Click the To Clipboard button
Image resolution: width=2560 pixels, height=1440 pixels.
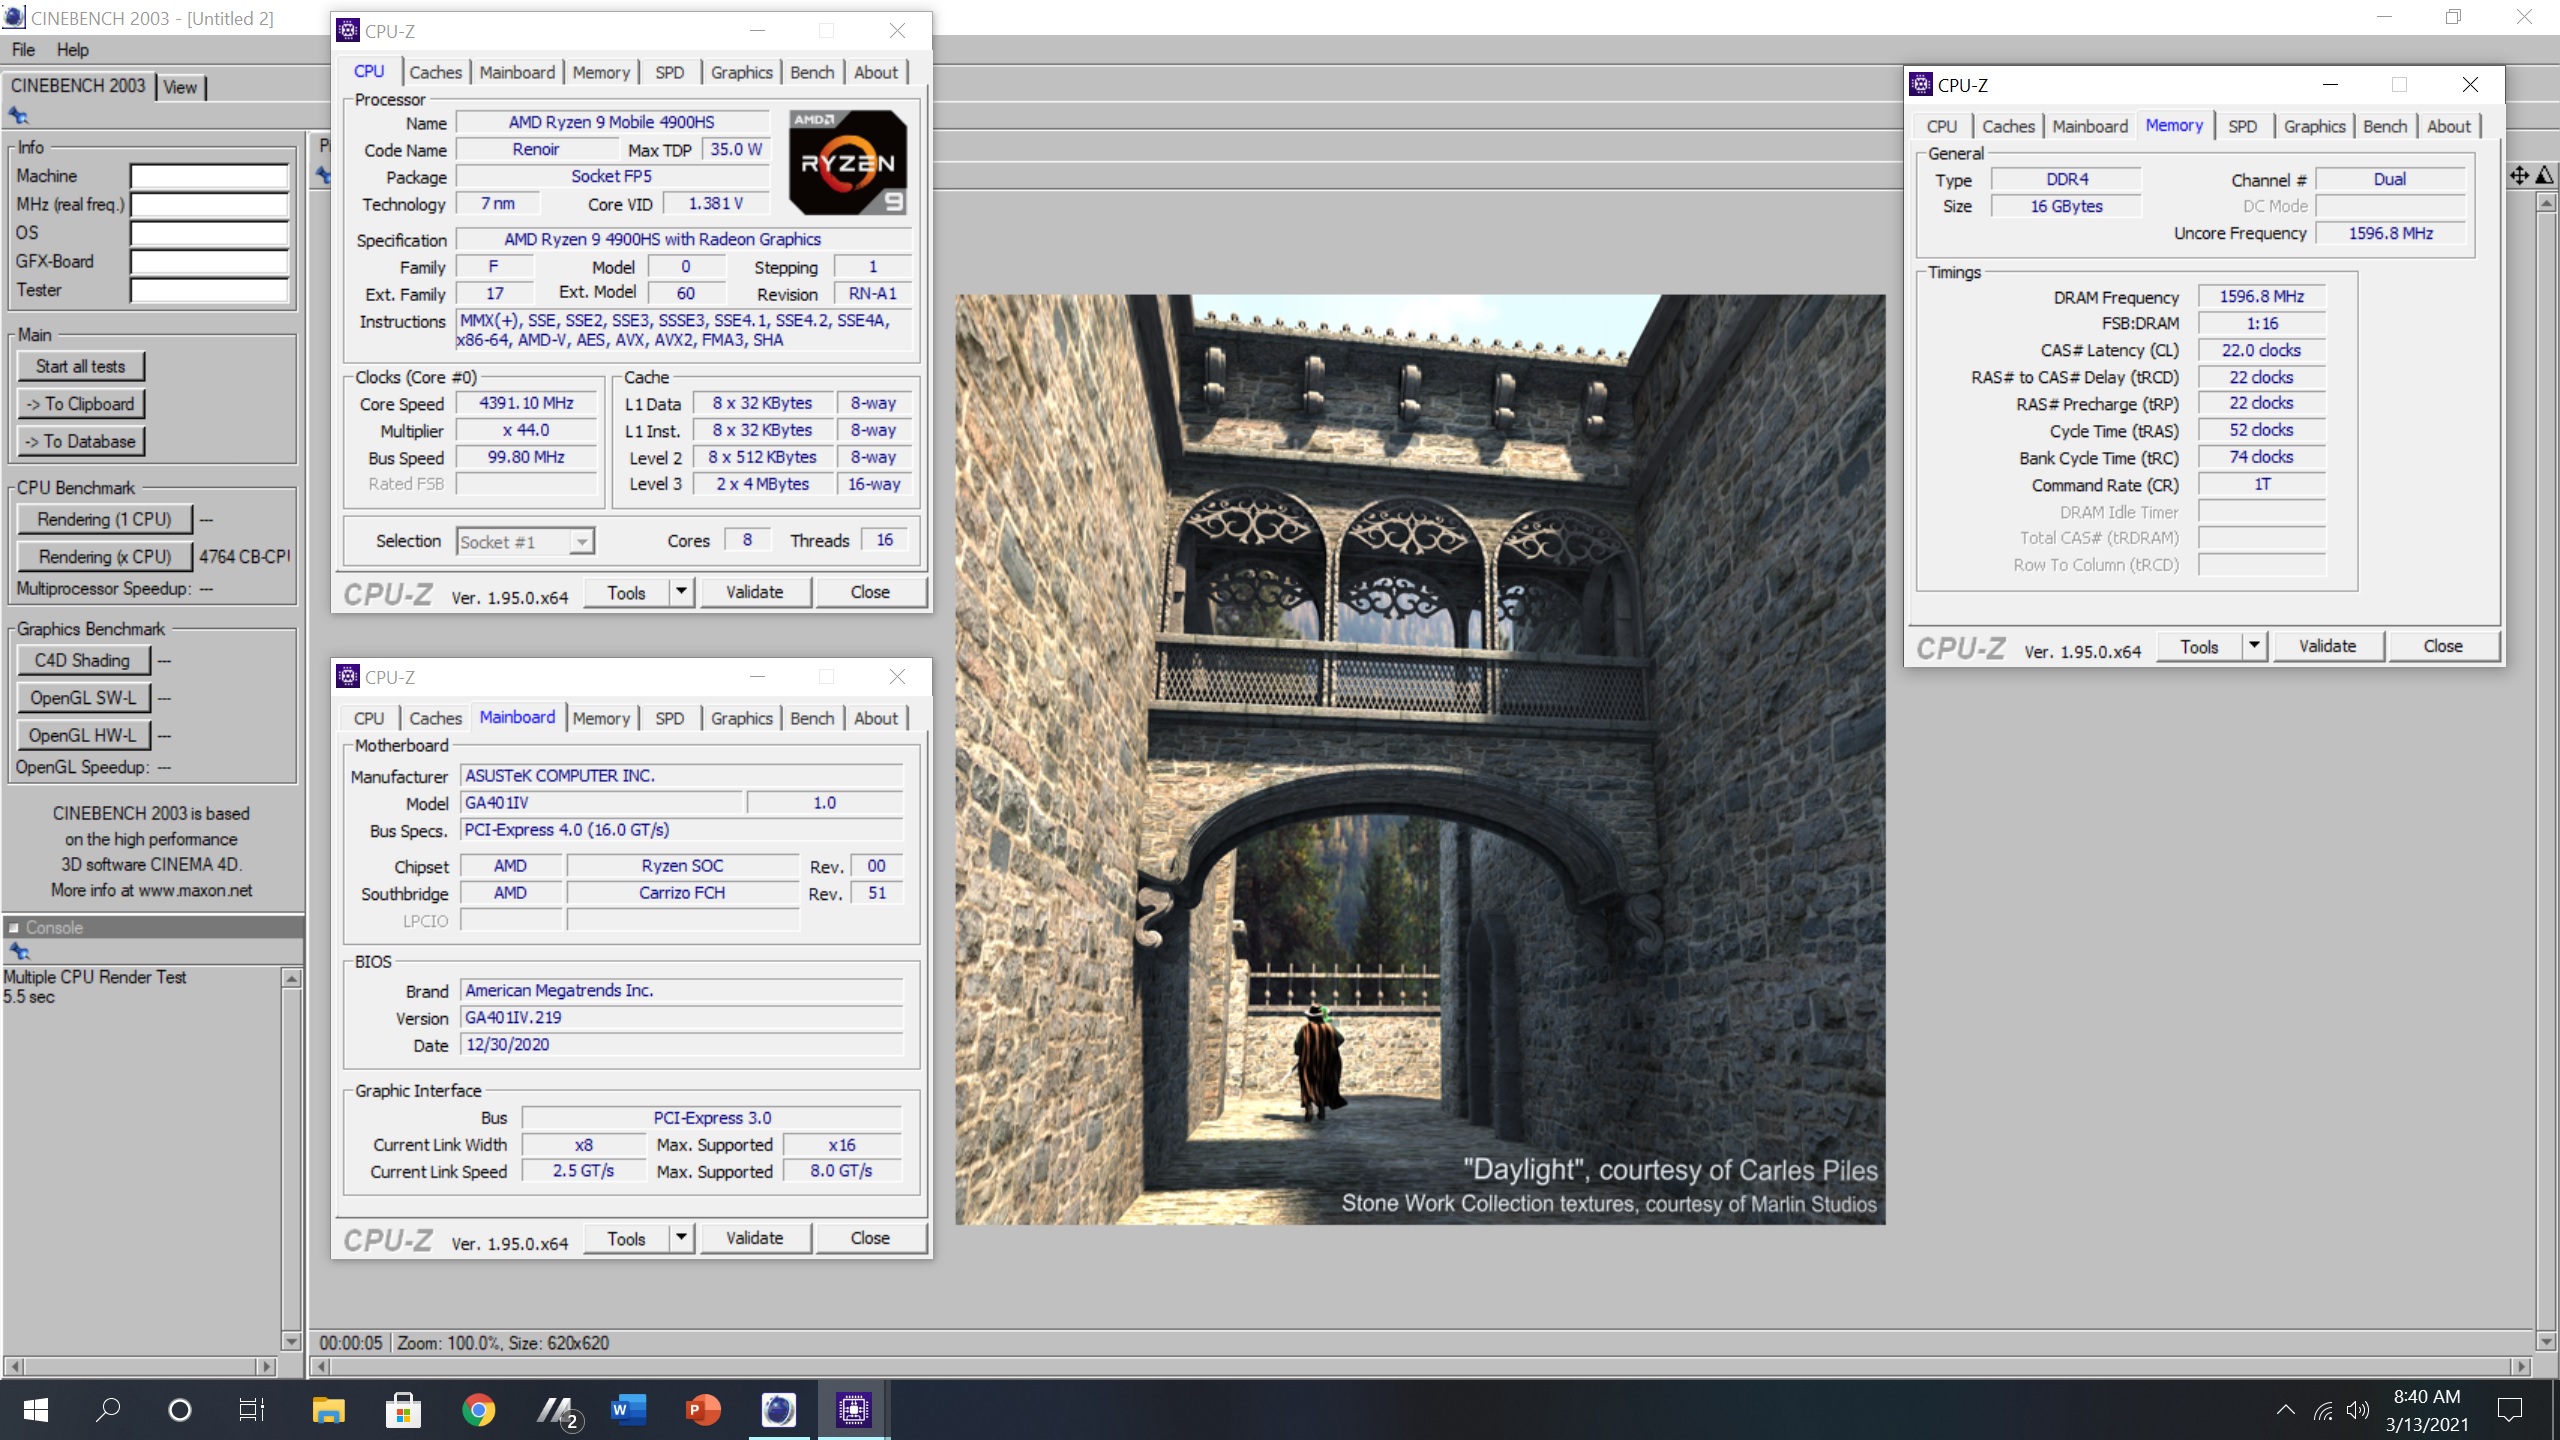(81, 404)
